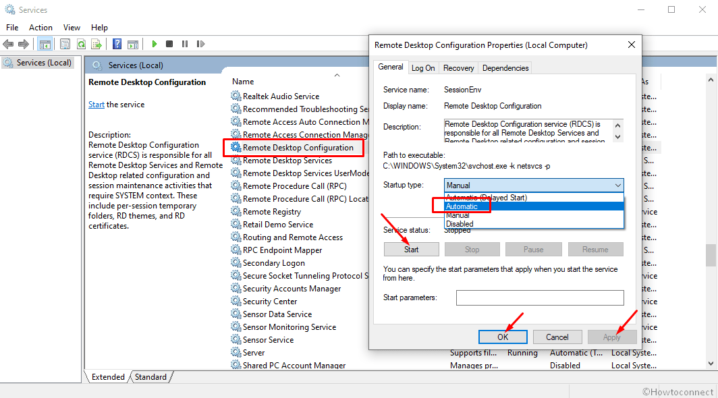The image size is (718, 398).
Task: Click the Forward arrow in the toolbar
Action: click(x=23, y=44)
